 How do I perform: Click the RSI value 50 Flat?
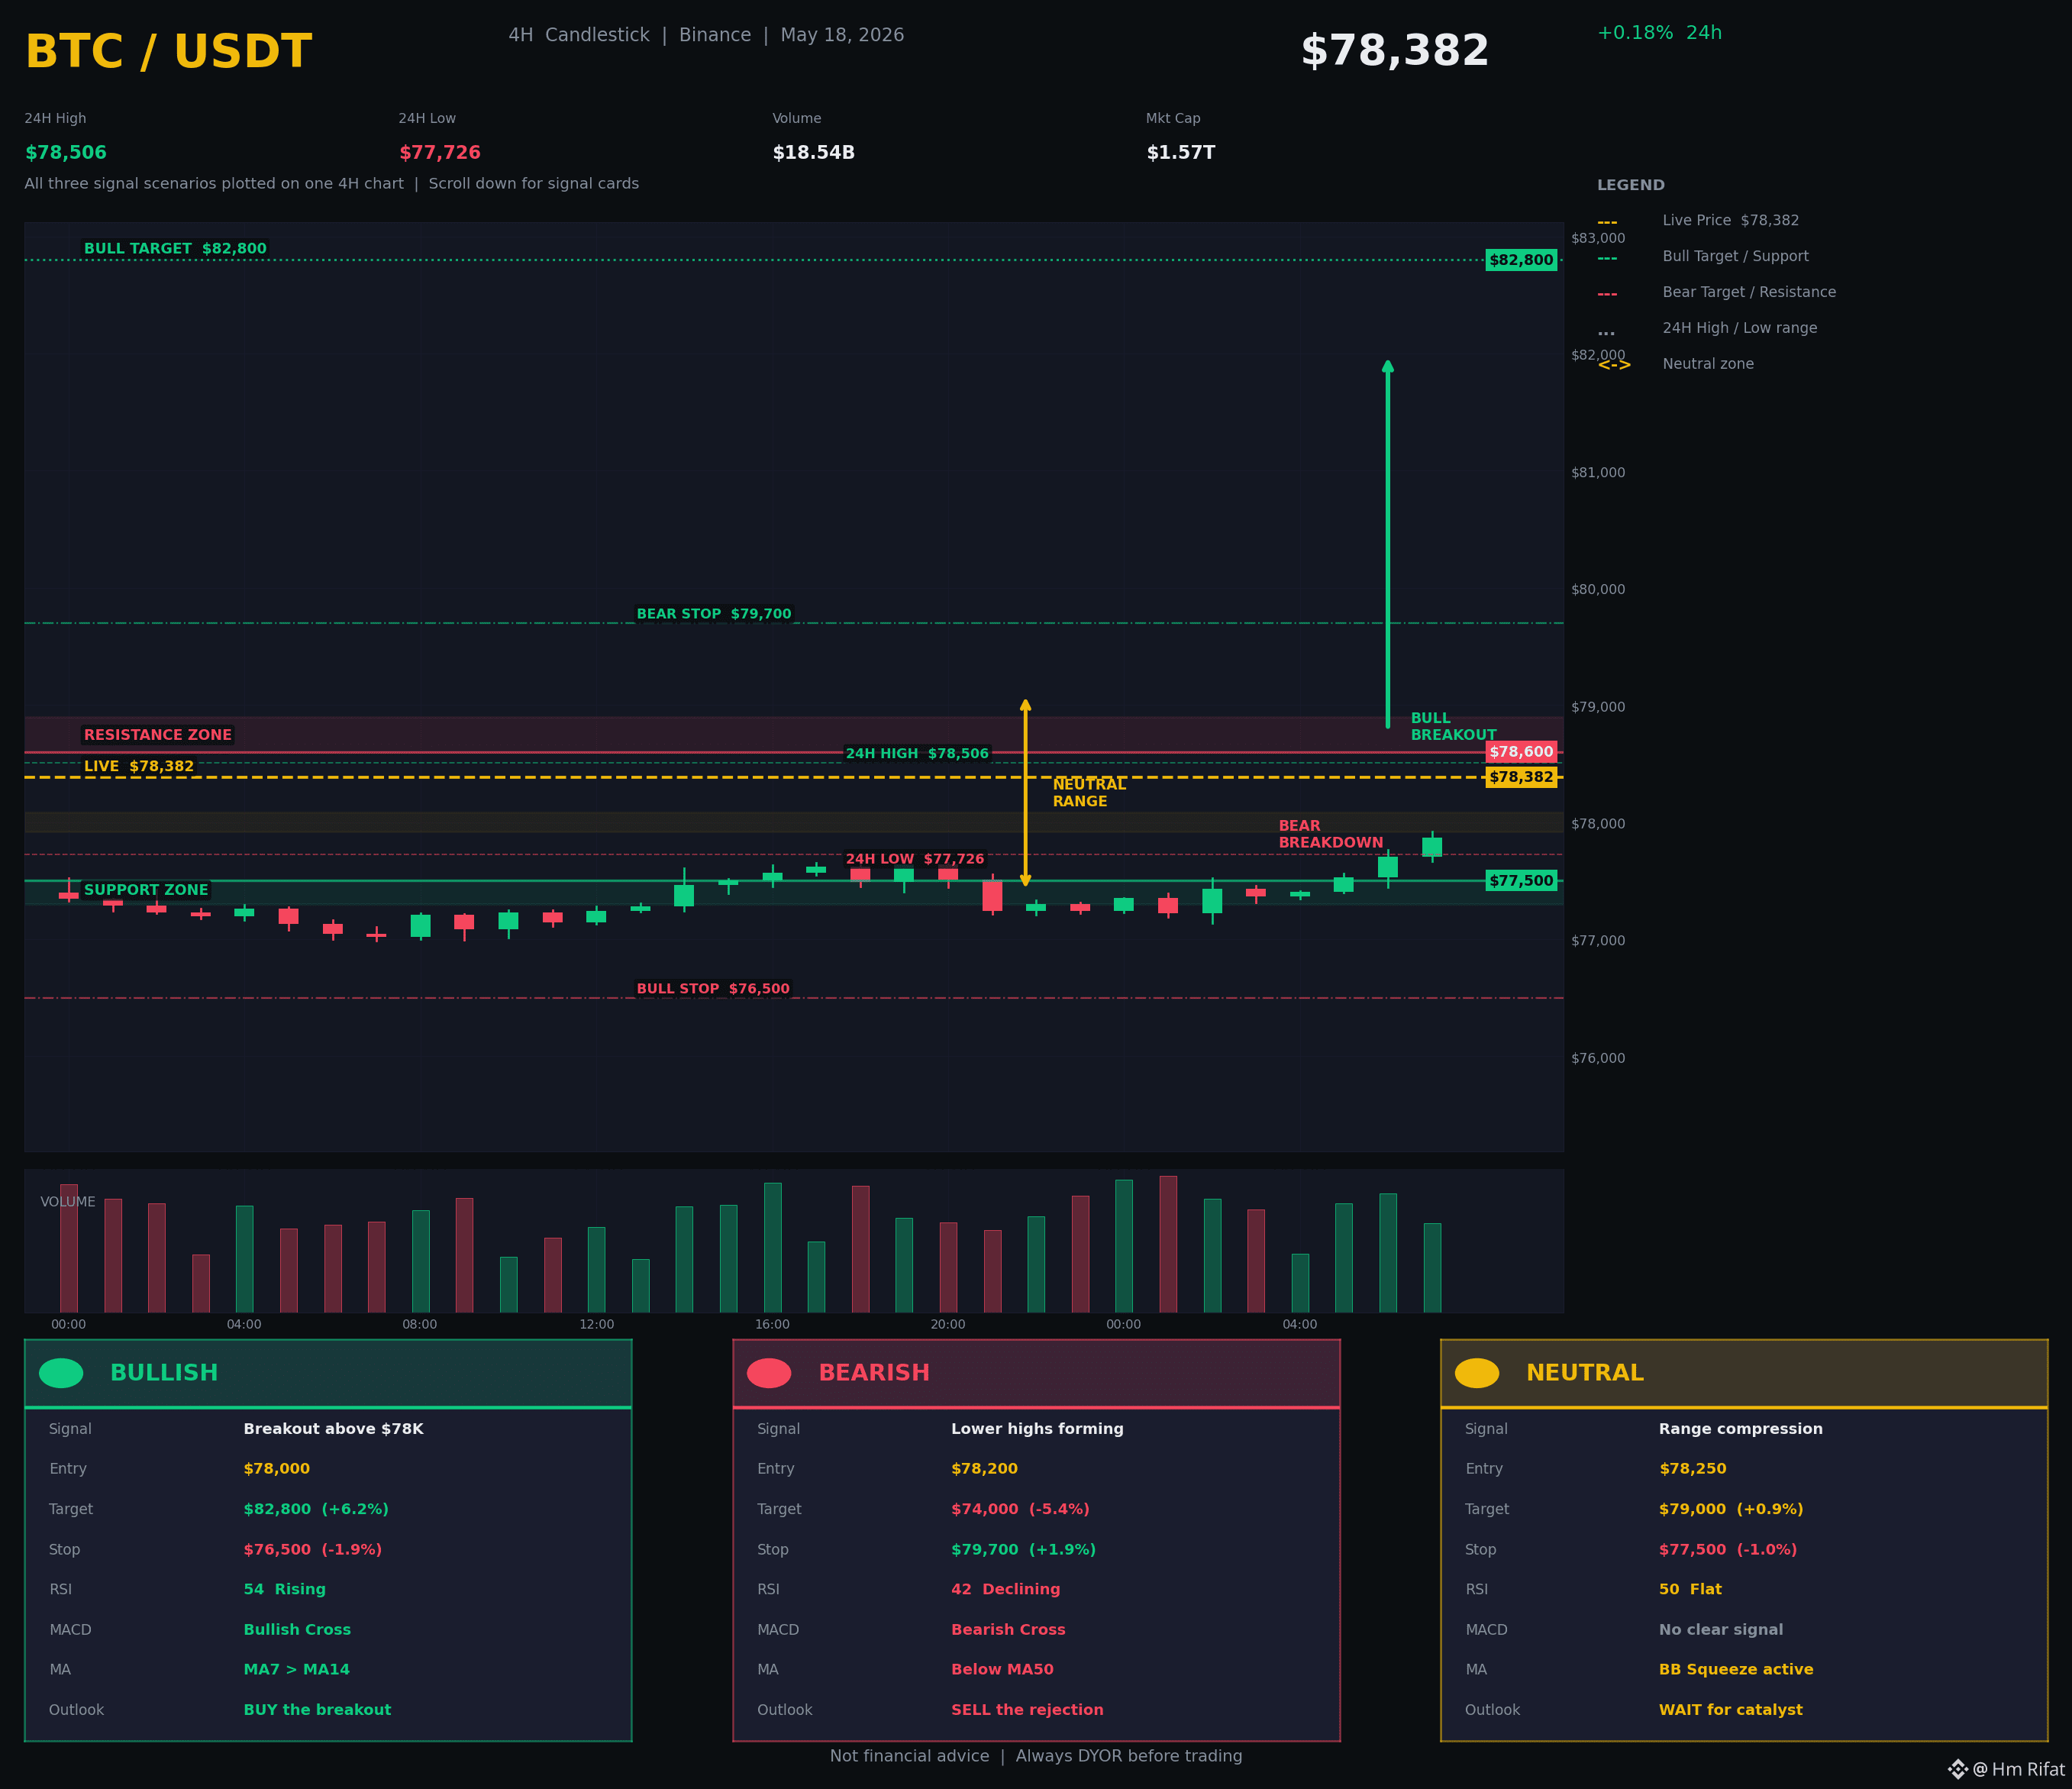click(x=1691, y=1589)
